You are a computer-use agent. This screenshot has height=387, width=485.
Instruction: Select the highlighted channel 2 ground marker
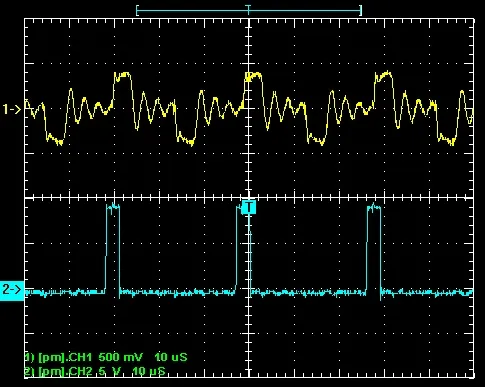coord(12,290)
